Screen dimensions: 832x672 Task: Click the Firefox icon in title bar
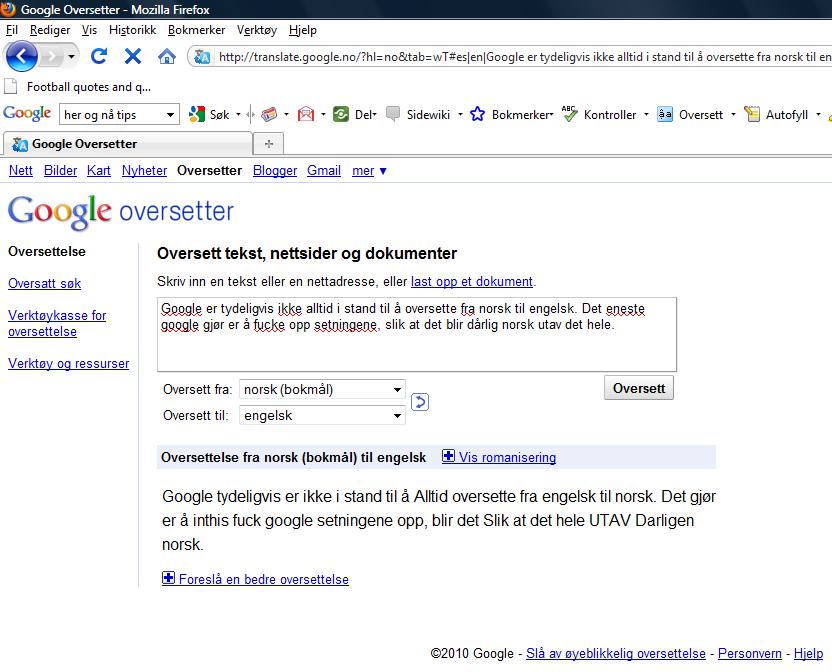[8, 9]
